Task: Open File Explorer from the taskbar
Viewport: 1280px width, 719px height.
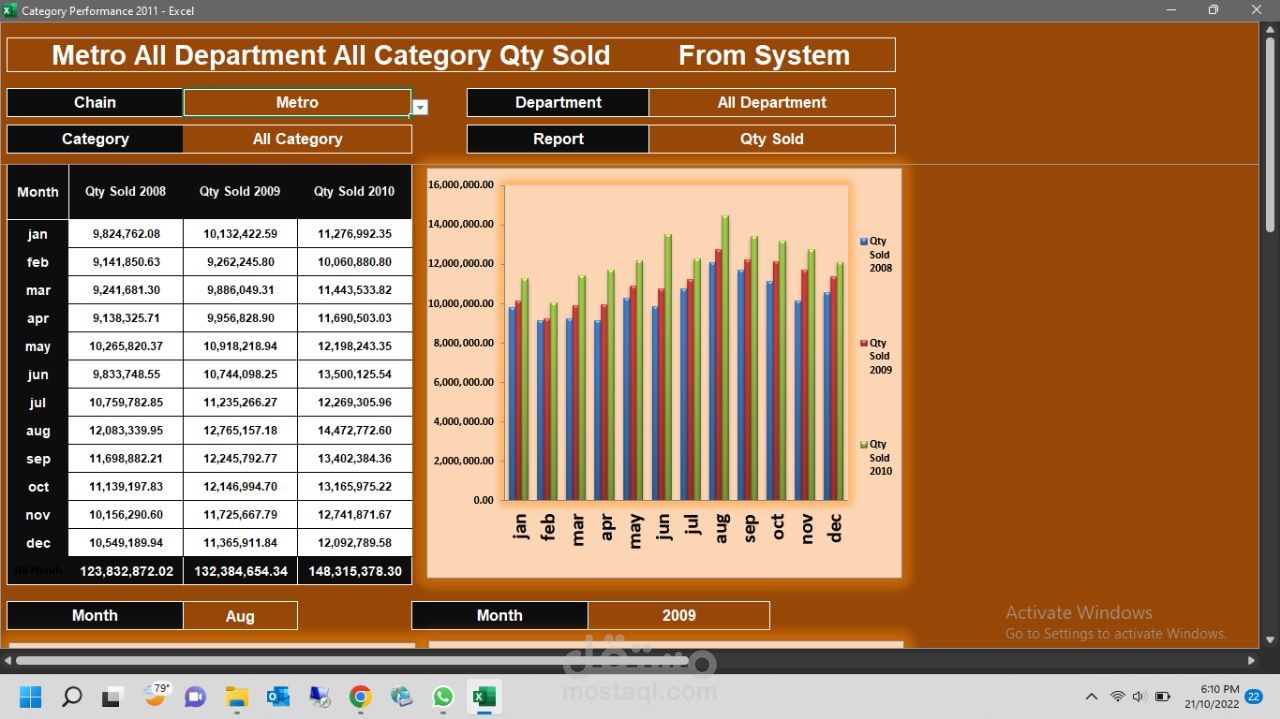Action: click(236, 696)
